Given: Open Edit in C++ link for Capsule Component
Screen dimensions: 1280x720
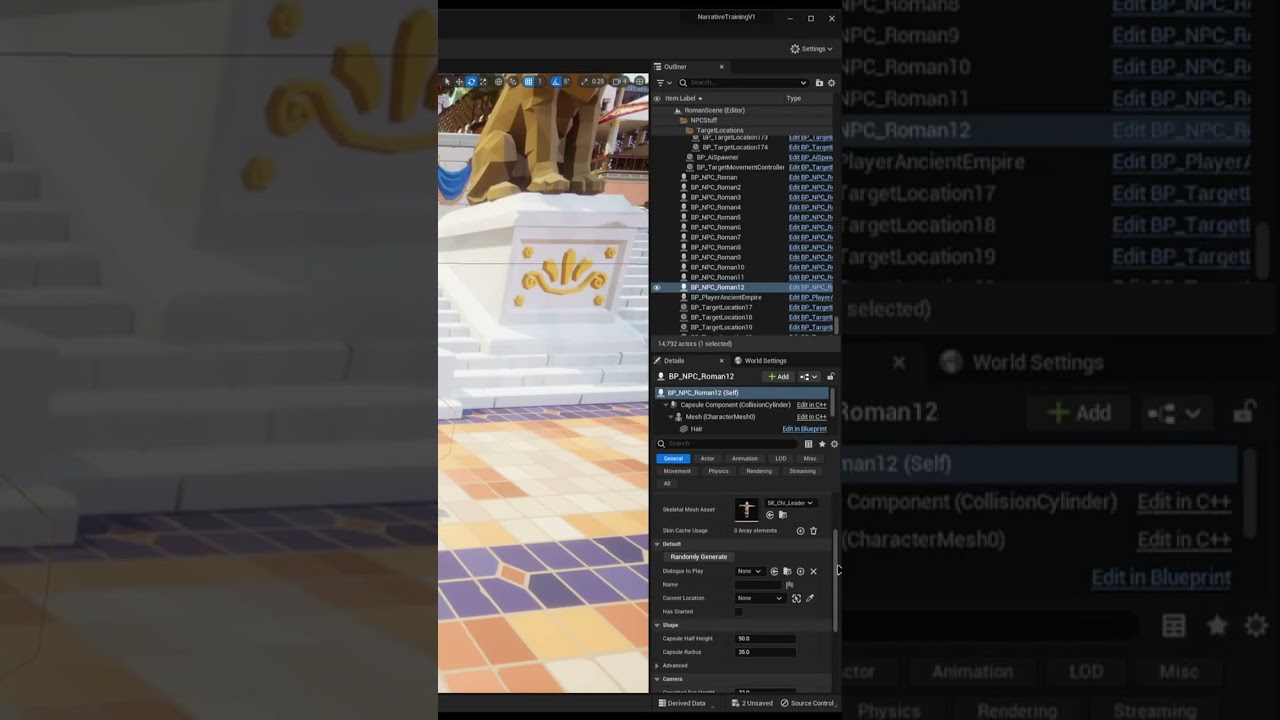Looking at the screenshot, I should point(811,405).
